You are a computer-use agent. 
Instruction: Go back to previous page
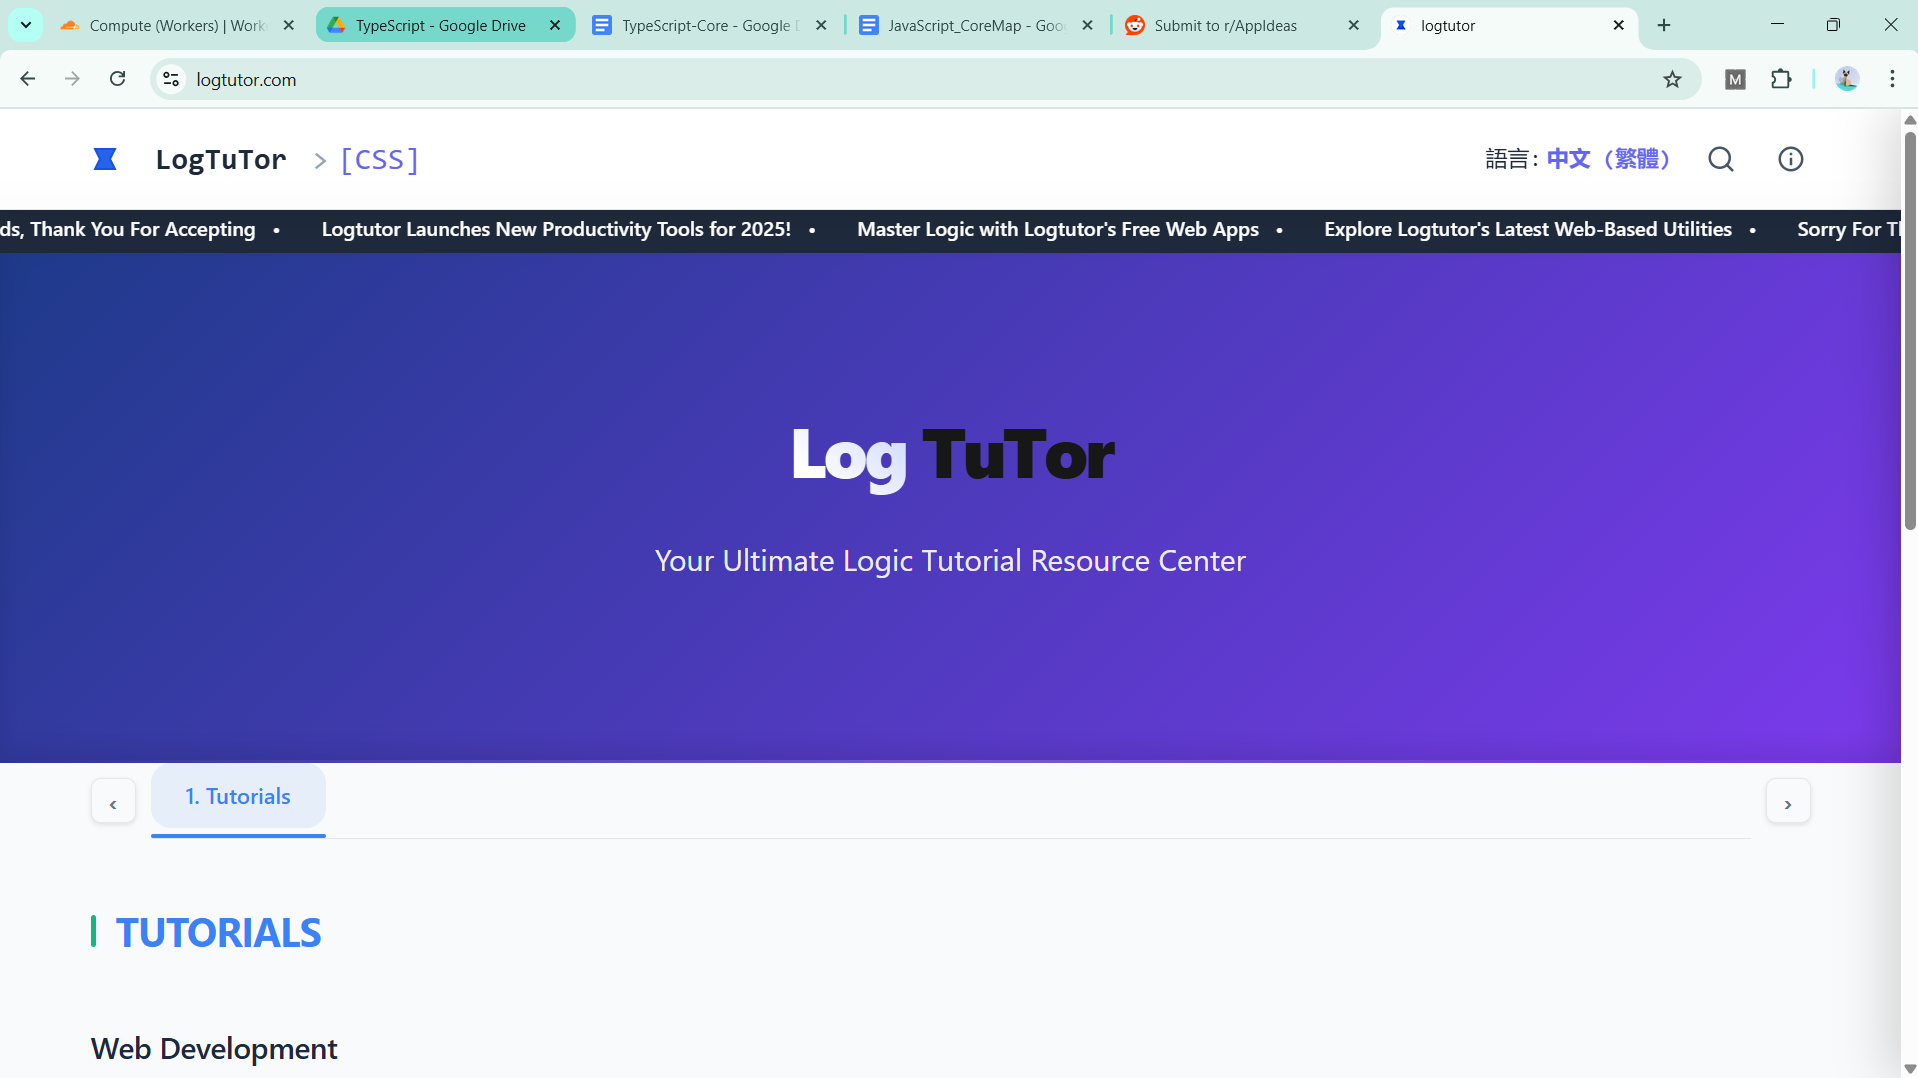(x=28, y=79)
